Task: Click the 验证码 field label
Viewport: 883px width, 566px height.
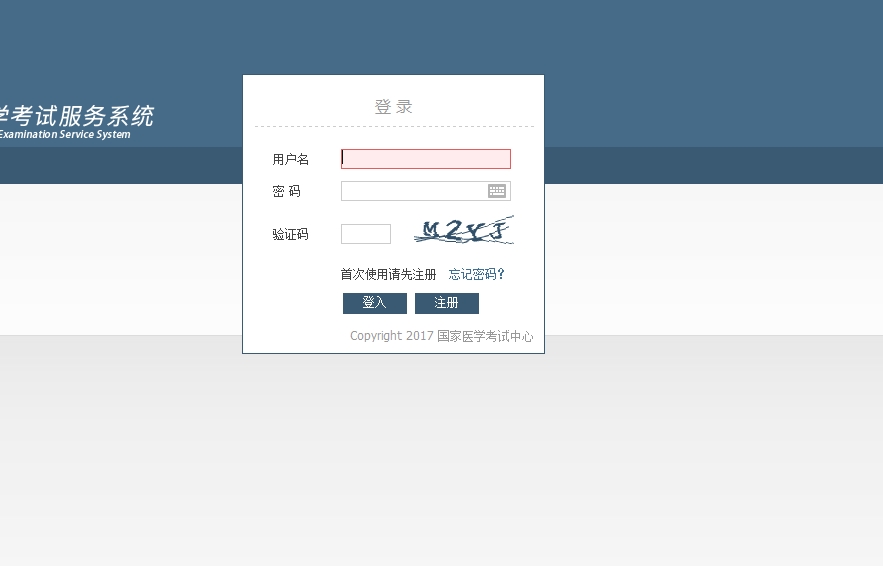Action: coord(290,235)
